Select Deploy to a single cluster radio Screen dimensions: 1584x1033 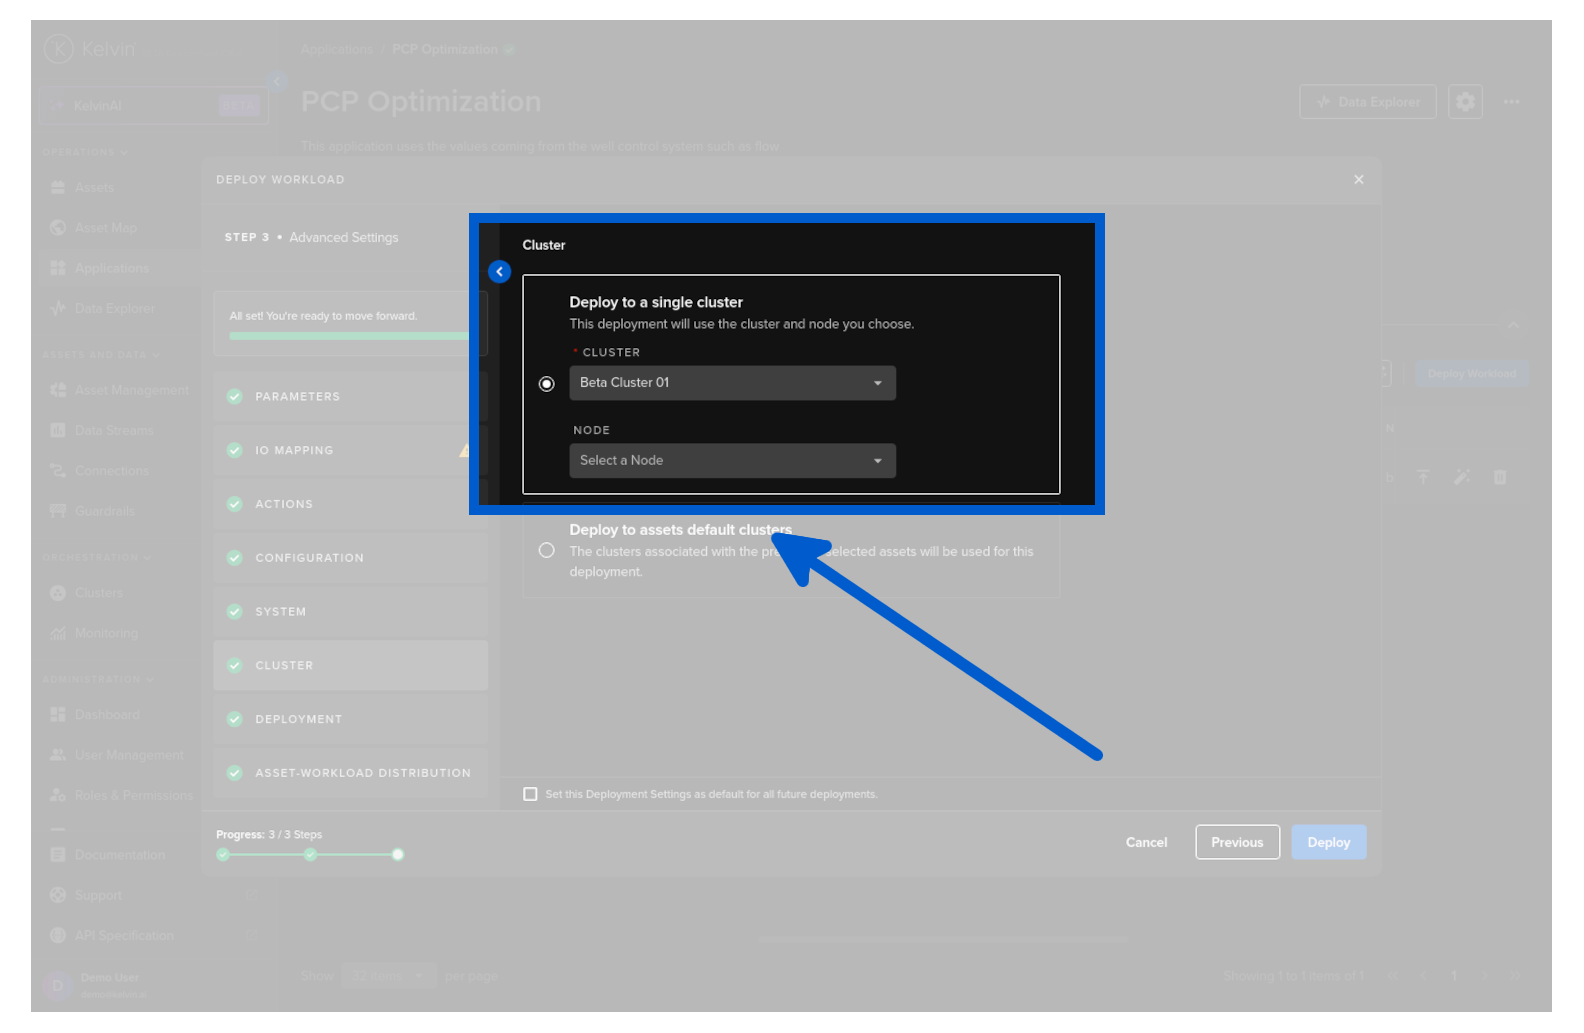tap(546, 384)
